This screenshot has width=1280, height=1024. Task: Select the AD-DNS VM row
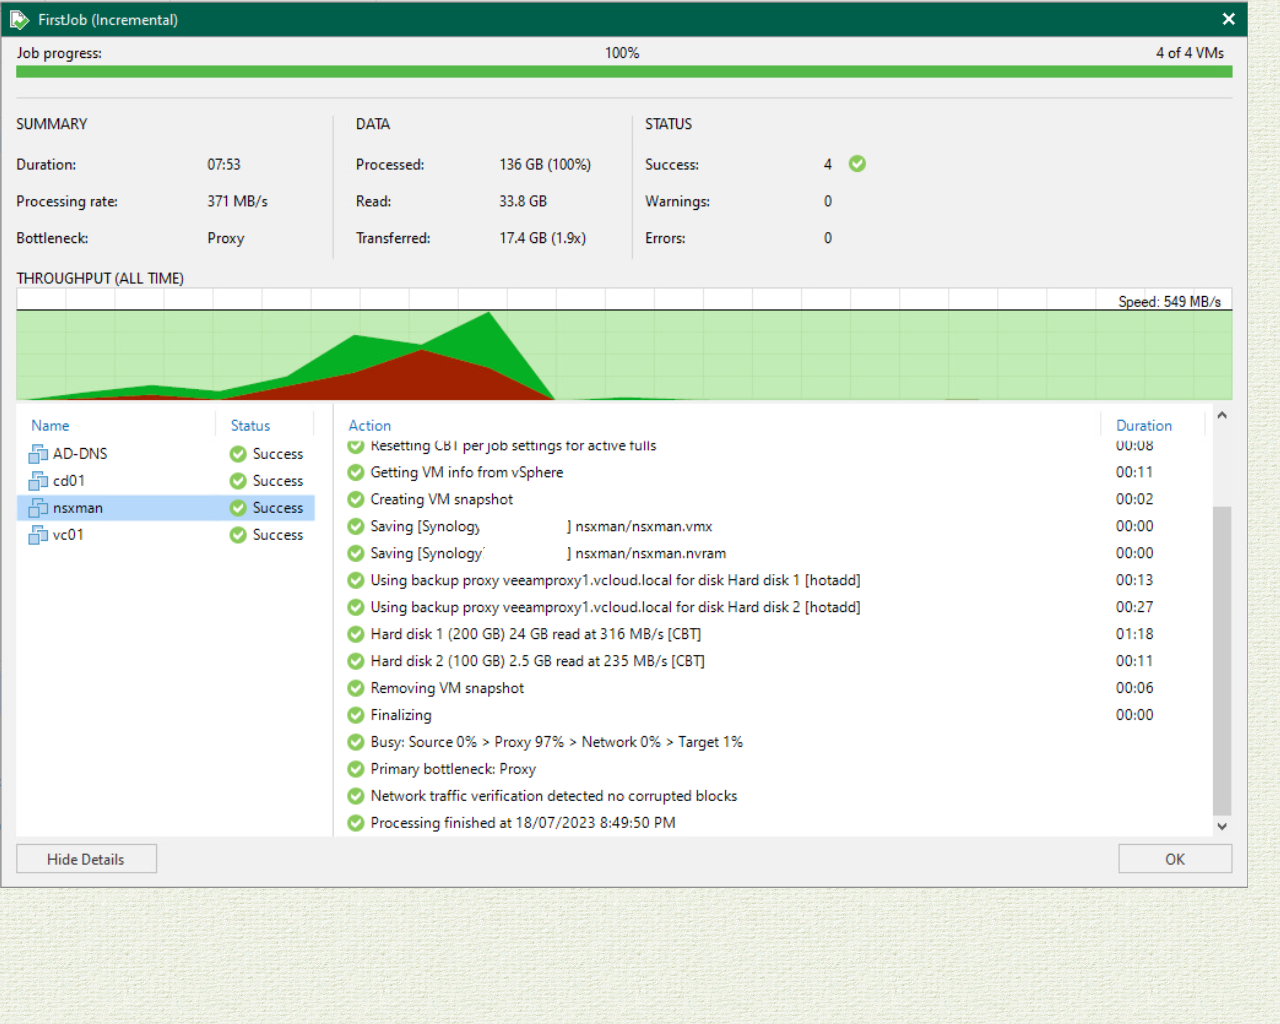(x=166, y=454)
